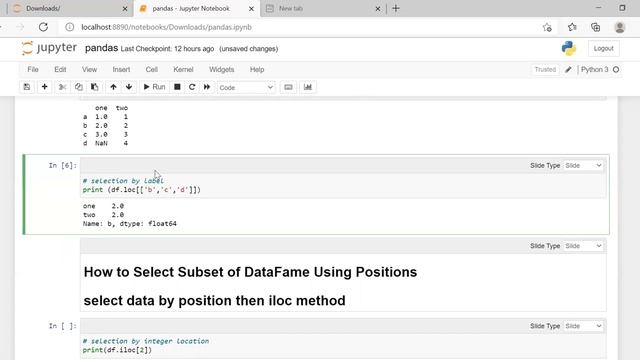640x360 pixels.
Task: Rename notebook by clicking pandas title
Action: point(101,48)
